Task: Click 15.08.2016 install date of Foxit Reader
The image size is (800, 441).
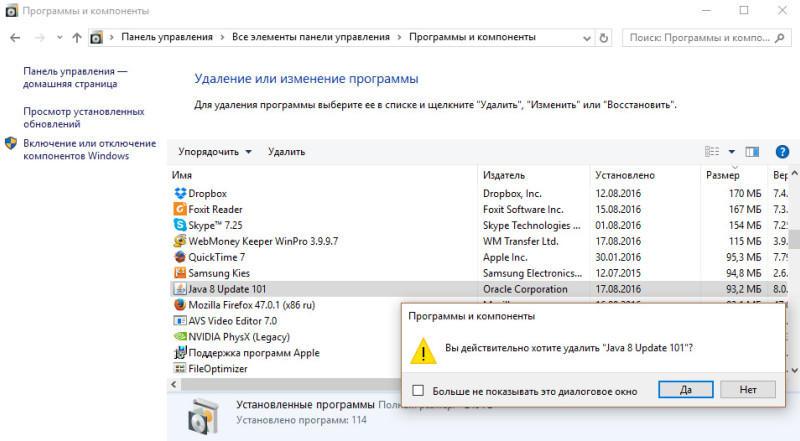Action: [618, 209]
